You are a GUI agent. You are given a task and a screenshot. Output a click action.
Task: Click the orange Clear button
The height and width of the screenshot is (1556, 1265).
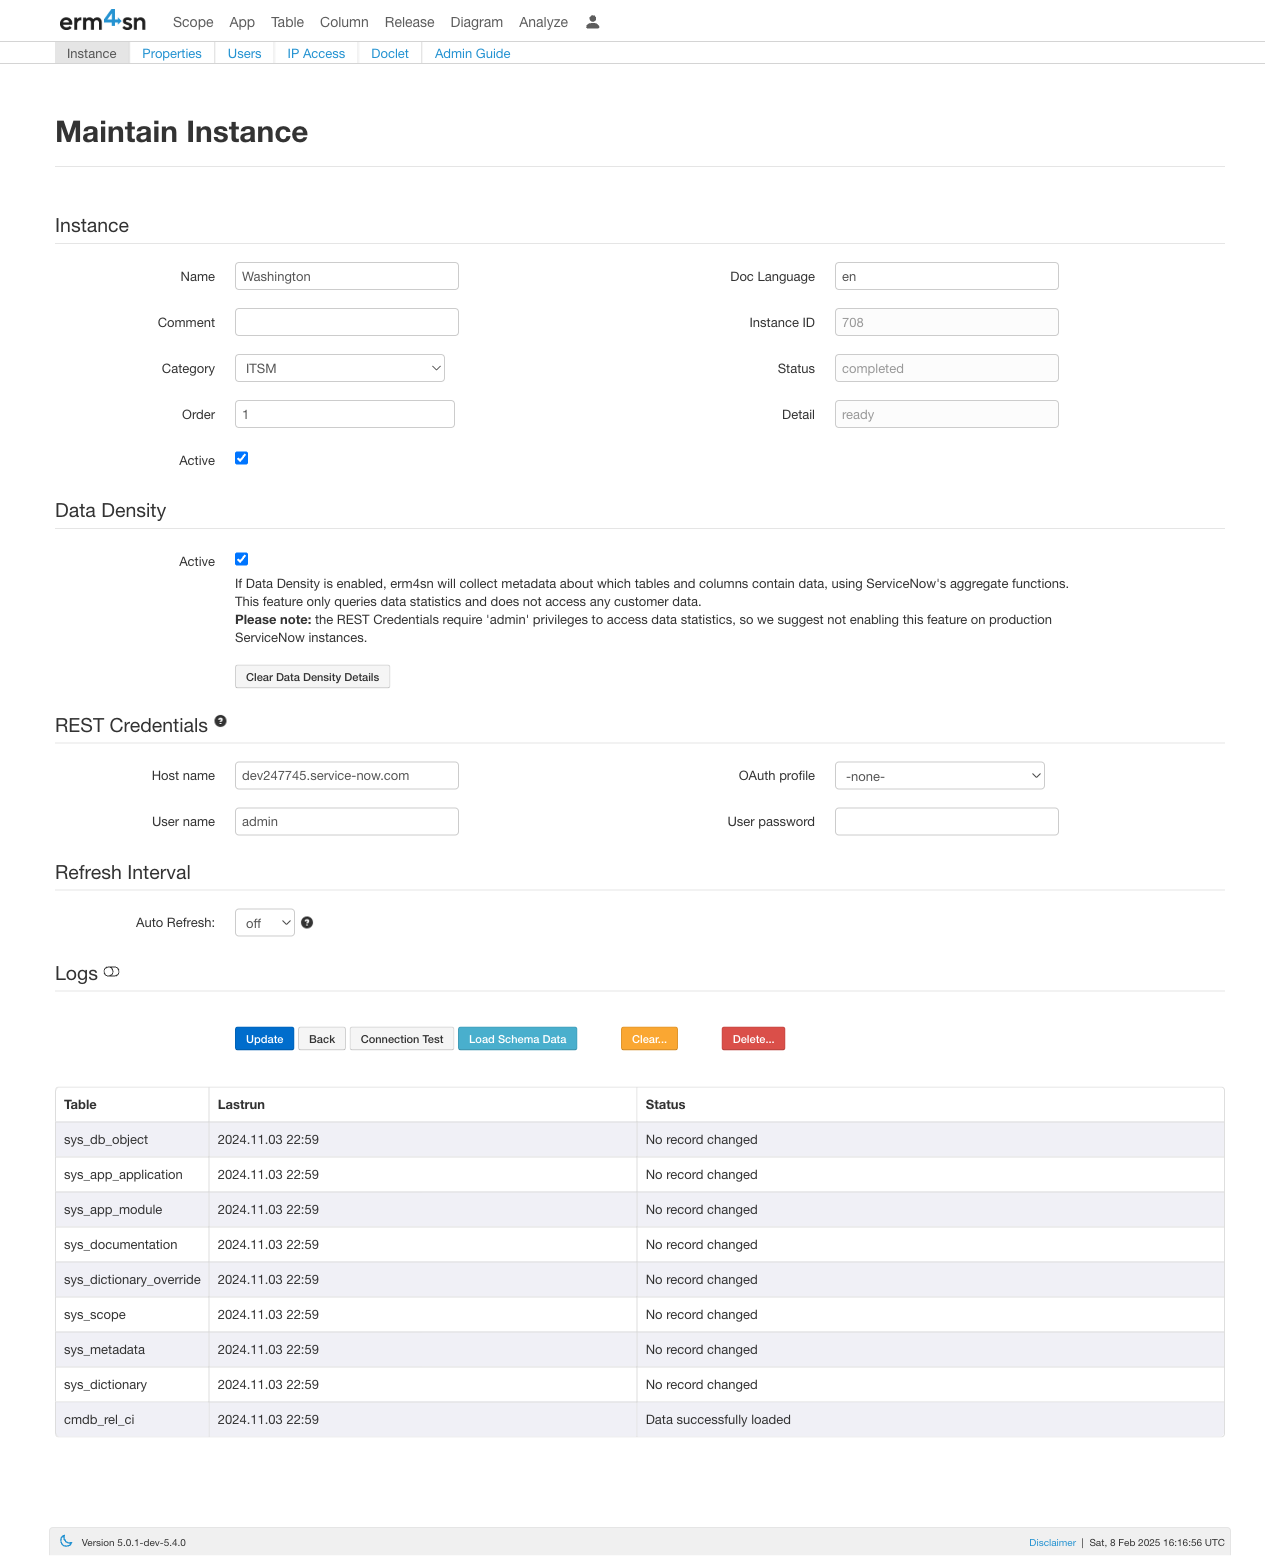pyautogui.click(x=649, y=1039)
